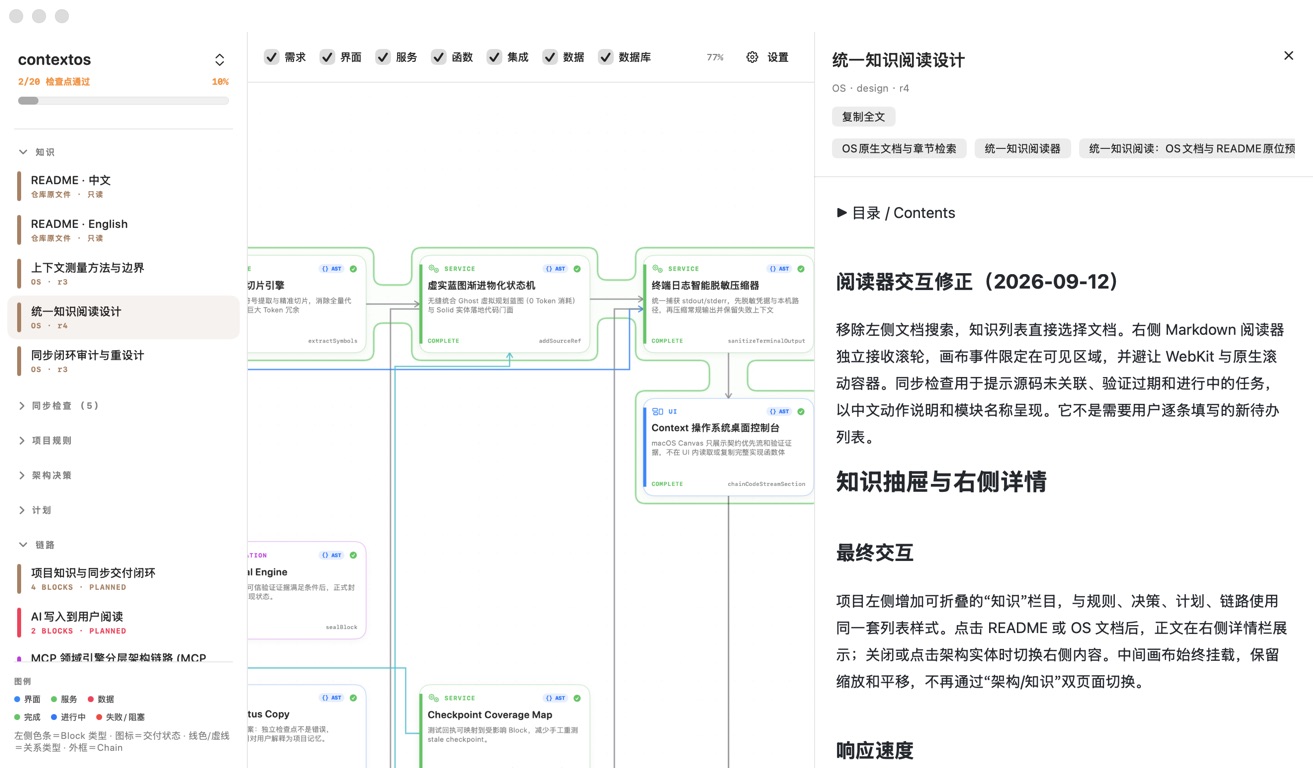Expand the 项目规则 section
The width and height of the screenshot is (1313, 768).
coord(22,440)
